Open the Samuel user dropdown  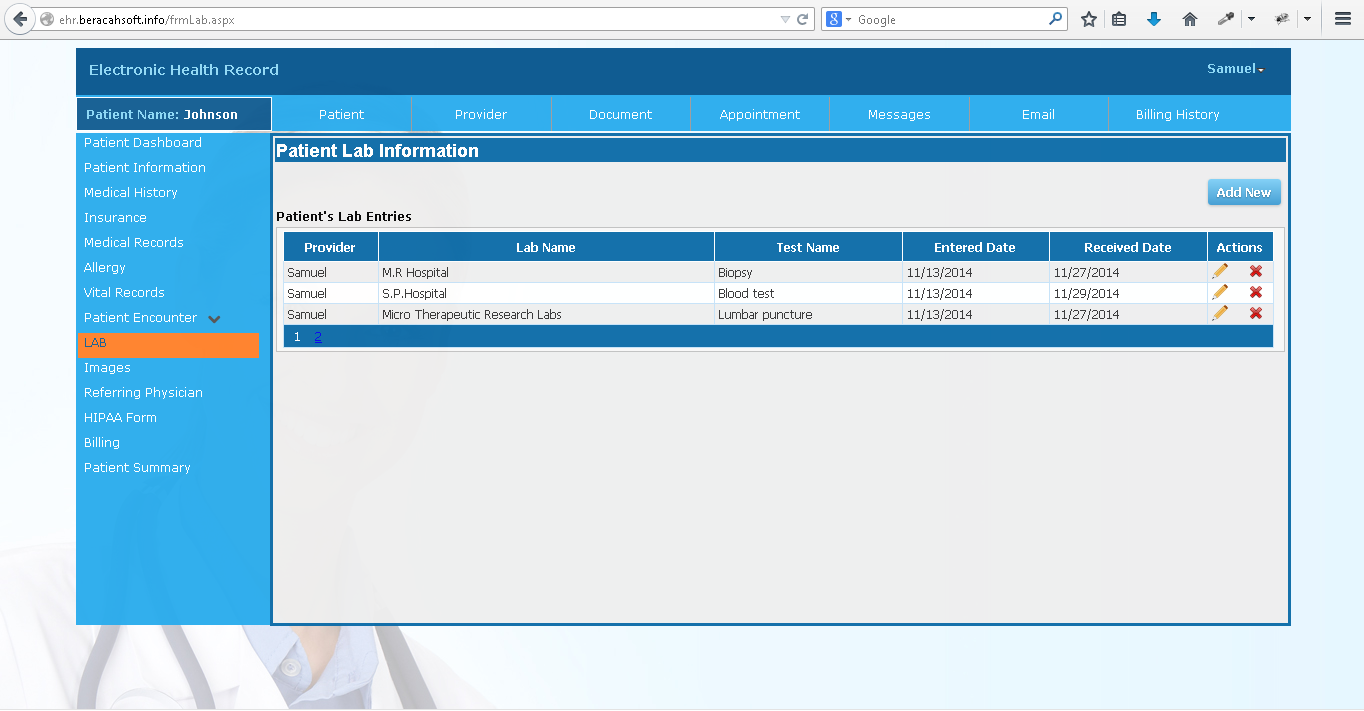[1235, 69]
